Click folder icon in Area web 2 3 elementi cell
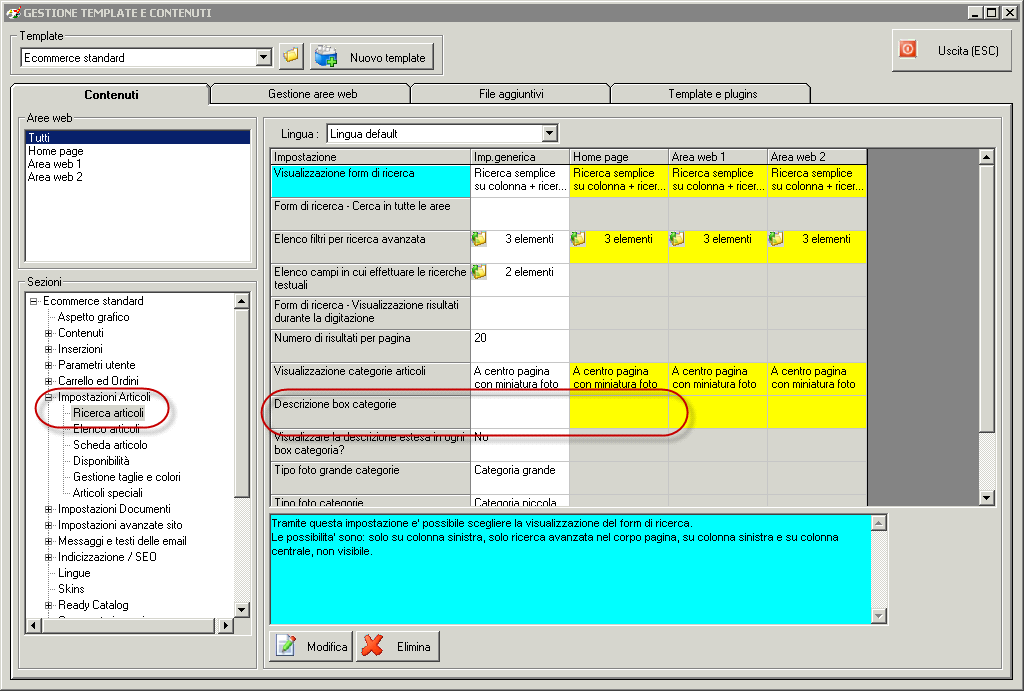Screen dimensions: 1024x691 777,240
